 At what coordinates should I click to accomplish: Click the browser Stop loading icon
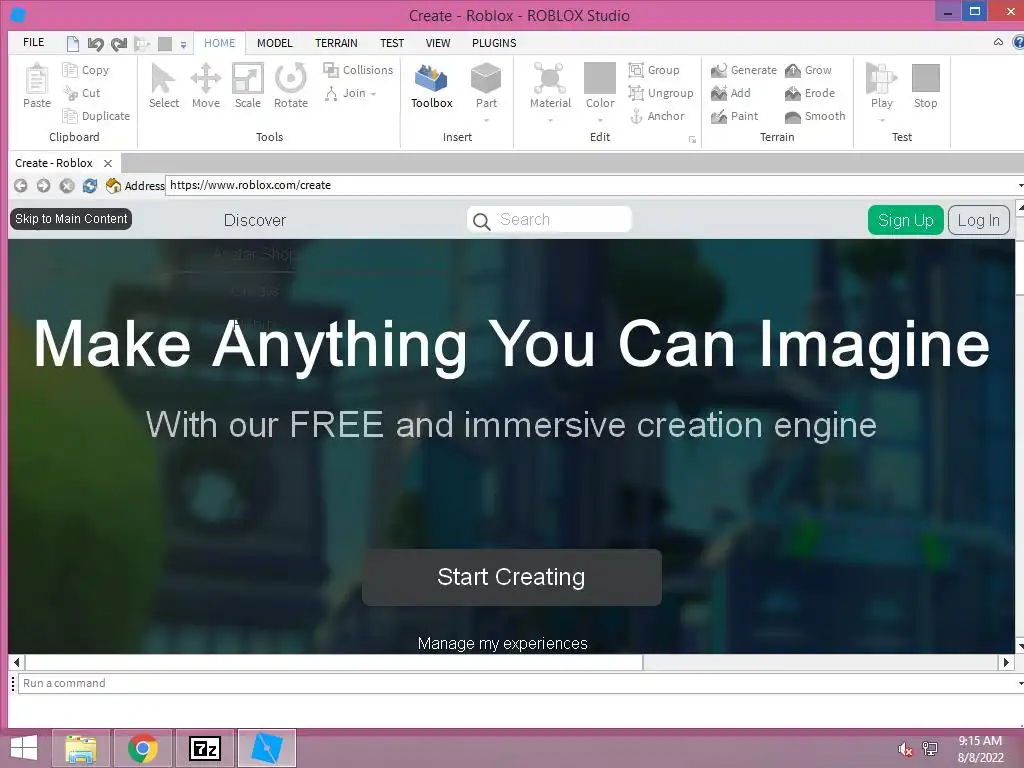(67, 185)
